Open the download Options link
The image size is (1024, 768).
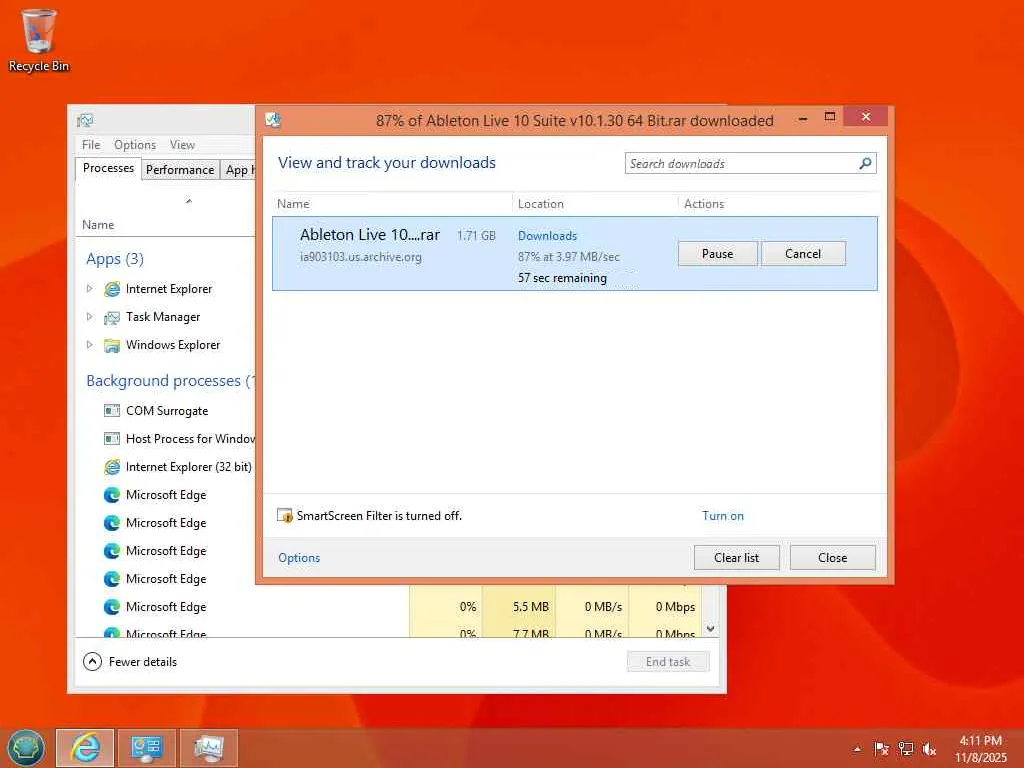click(299, 558)
